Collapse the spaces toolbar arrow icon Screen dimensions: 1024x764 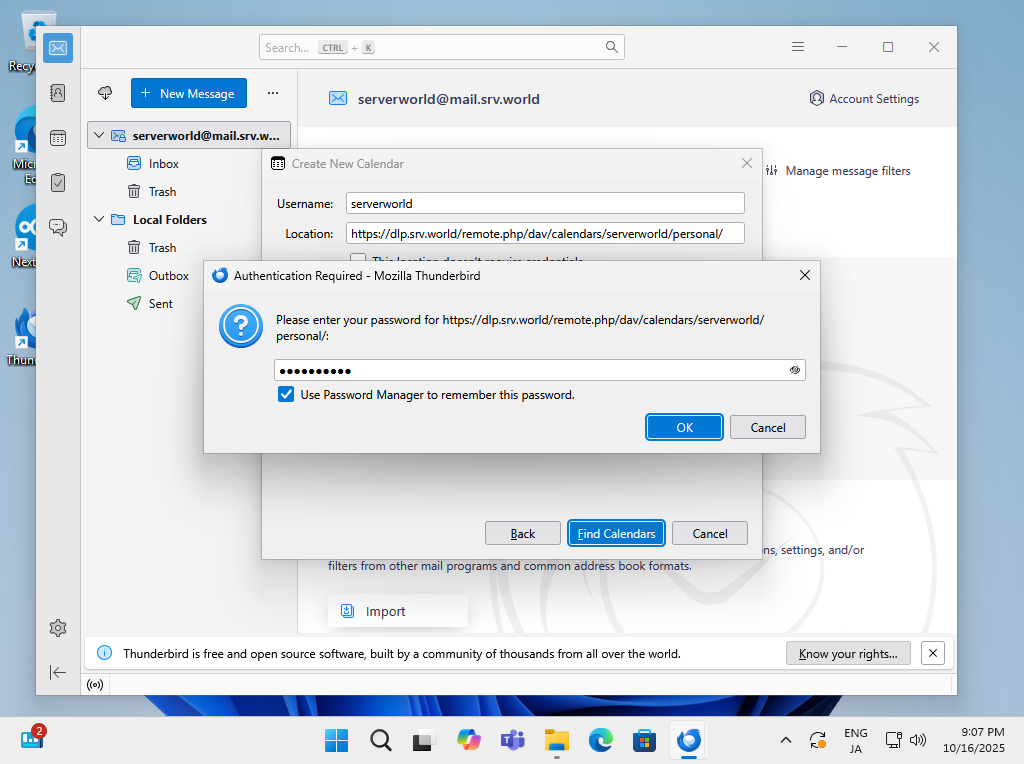click(58, 672)
